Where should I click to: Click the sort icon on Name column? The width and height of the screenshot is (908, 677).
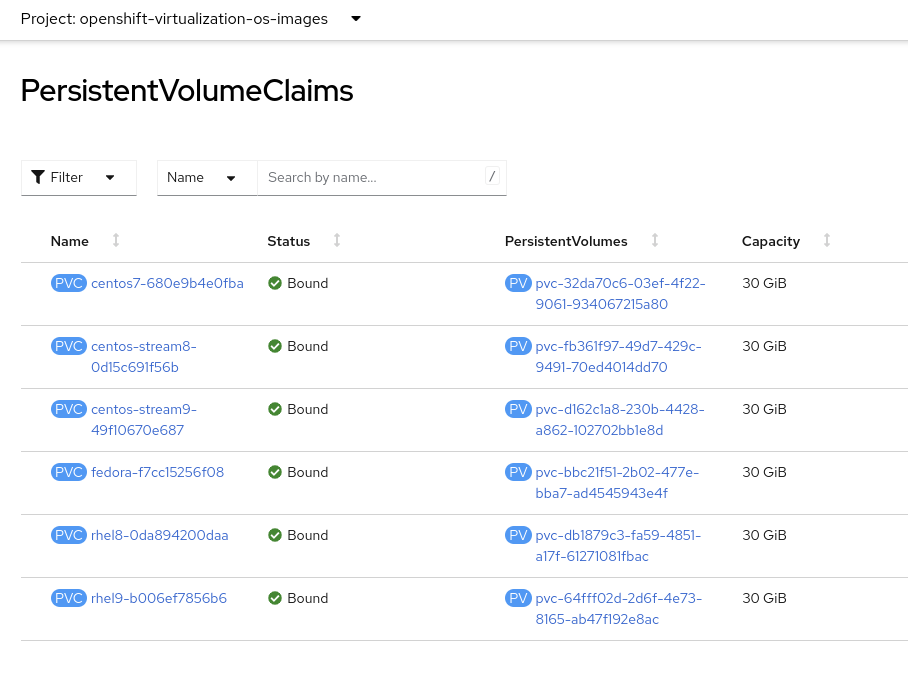click(116, 241)
